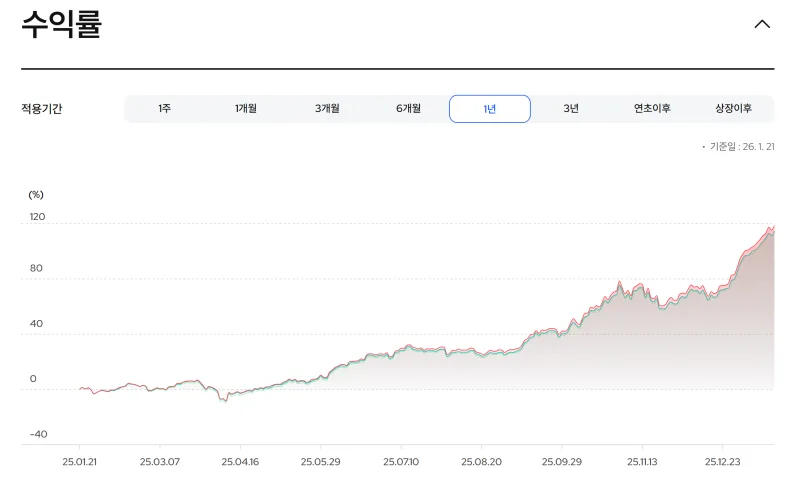This screenshot has width=800, height=482.
Task: Select the highlighted 1년 period tab
Action: coord(490,109)
